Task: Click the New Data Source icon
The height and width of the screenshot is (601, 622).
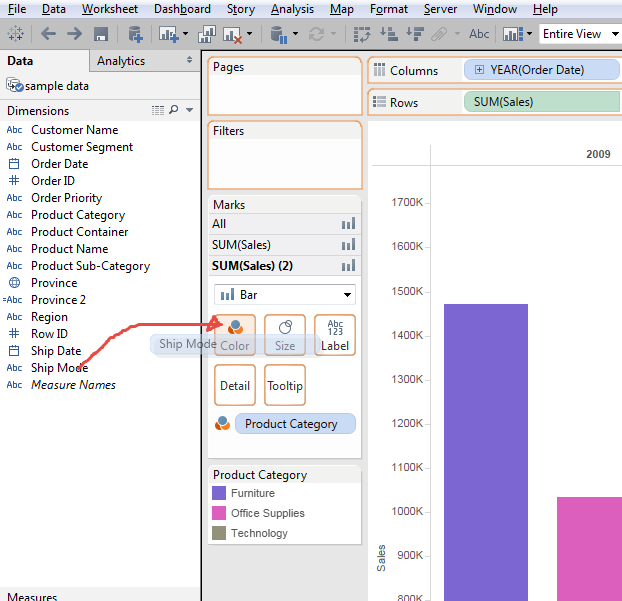Action: pyautogui.click(x=135, y=34)
